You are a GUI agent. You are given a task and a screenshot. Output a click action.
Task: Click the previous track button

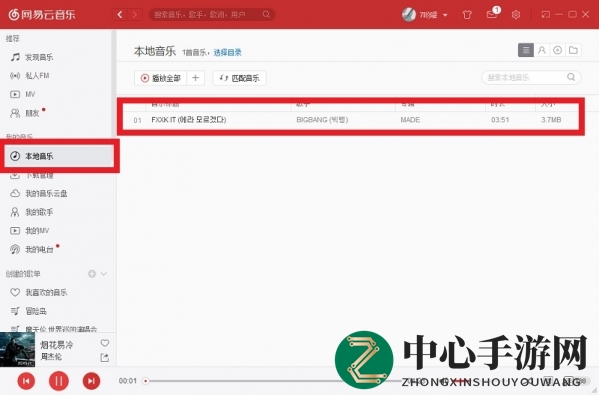[x=26, y=381]
